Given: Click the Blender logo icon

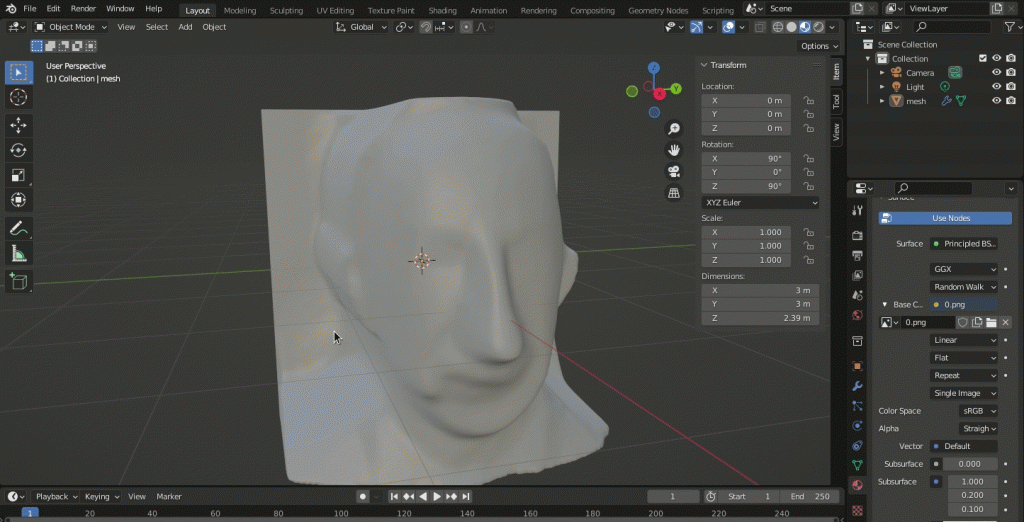Looking at the screenshot, I should (11, 9).
